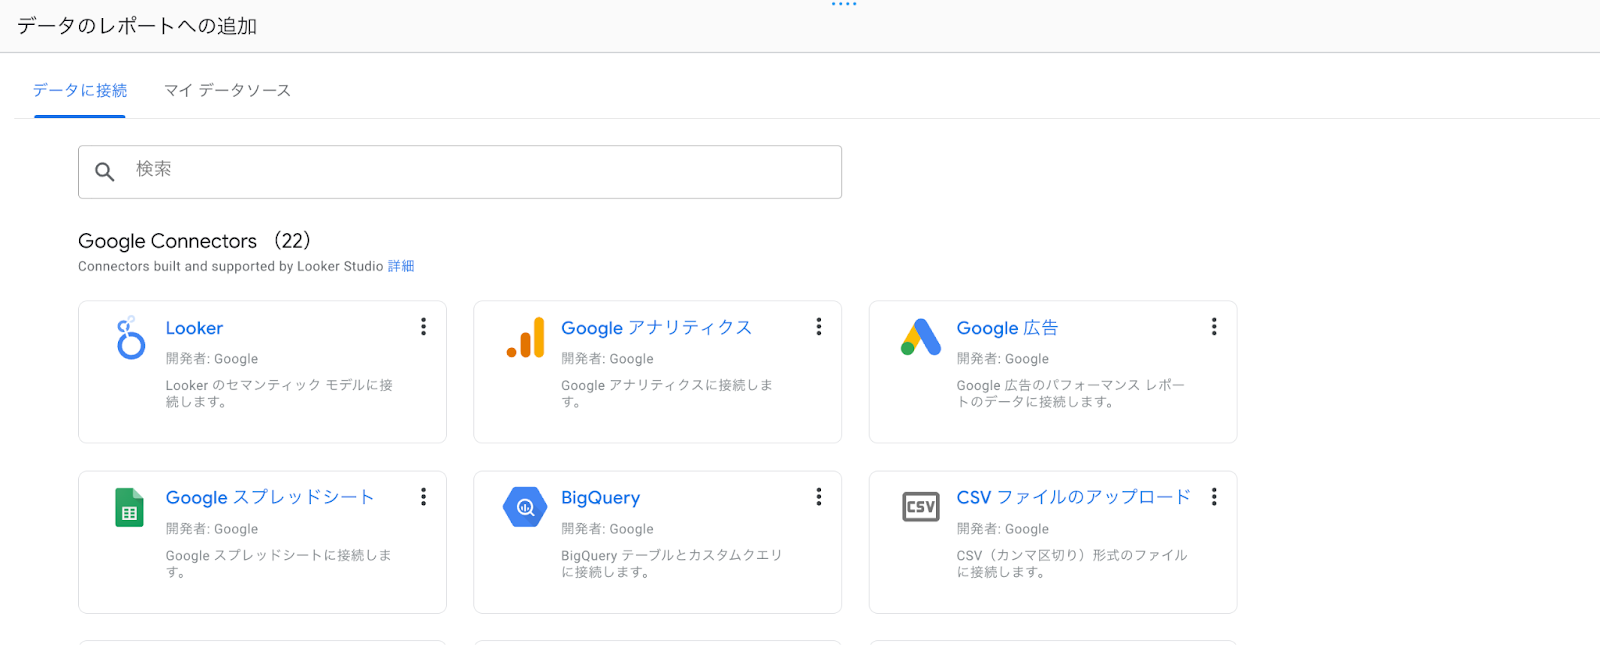Switch to the マイ データソース tab
The image size is (1600, 645).
(227, 90)
